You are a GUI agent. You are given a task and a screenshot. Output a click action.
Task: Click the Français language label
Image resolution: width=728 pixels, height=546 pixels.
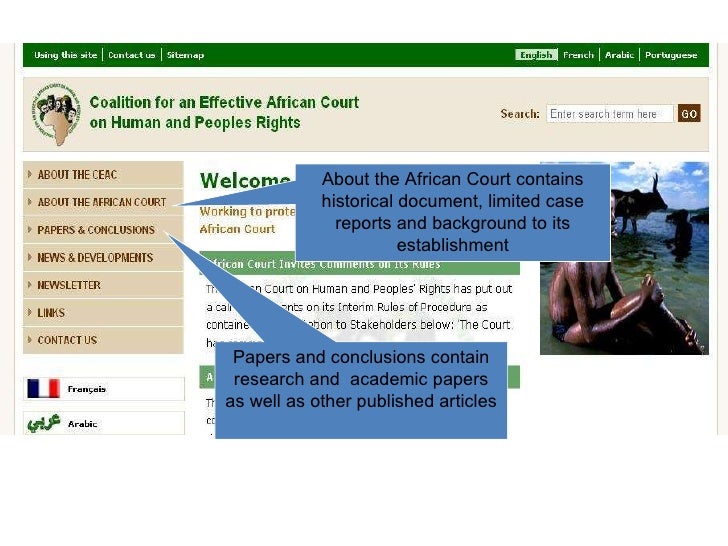click(x=87, y=389)
